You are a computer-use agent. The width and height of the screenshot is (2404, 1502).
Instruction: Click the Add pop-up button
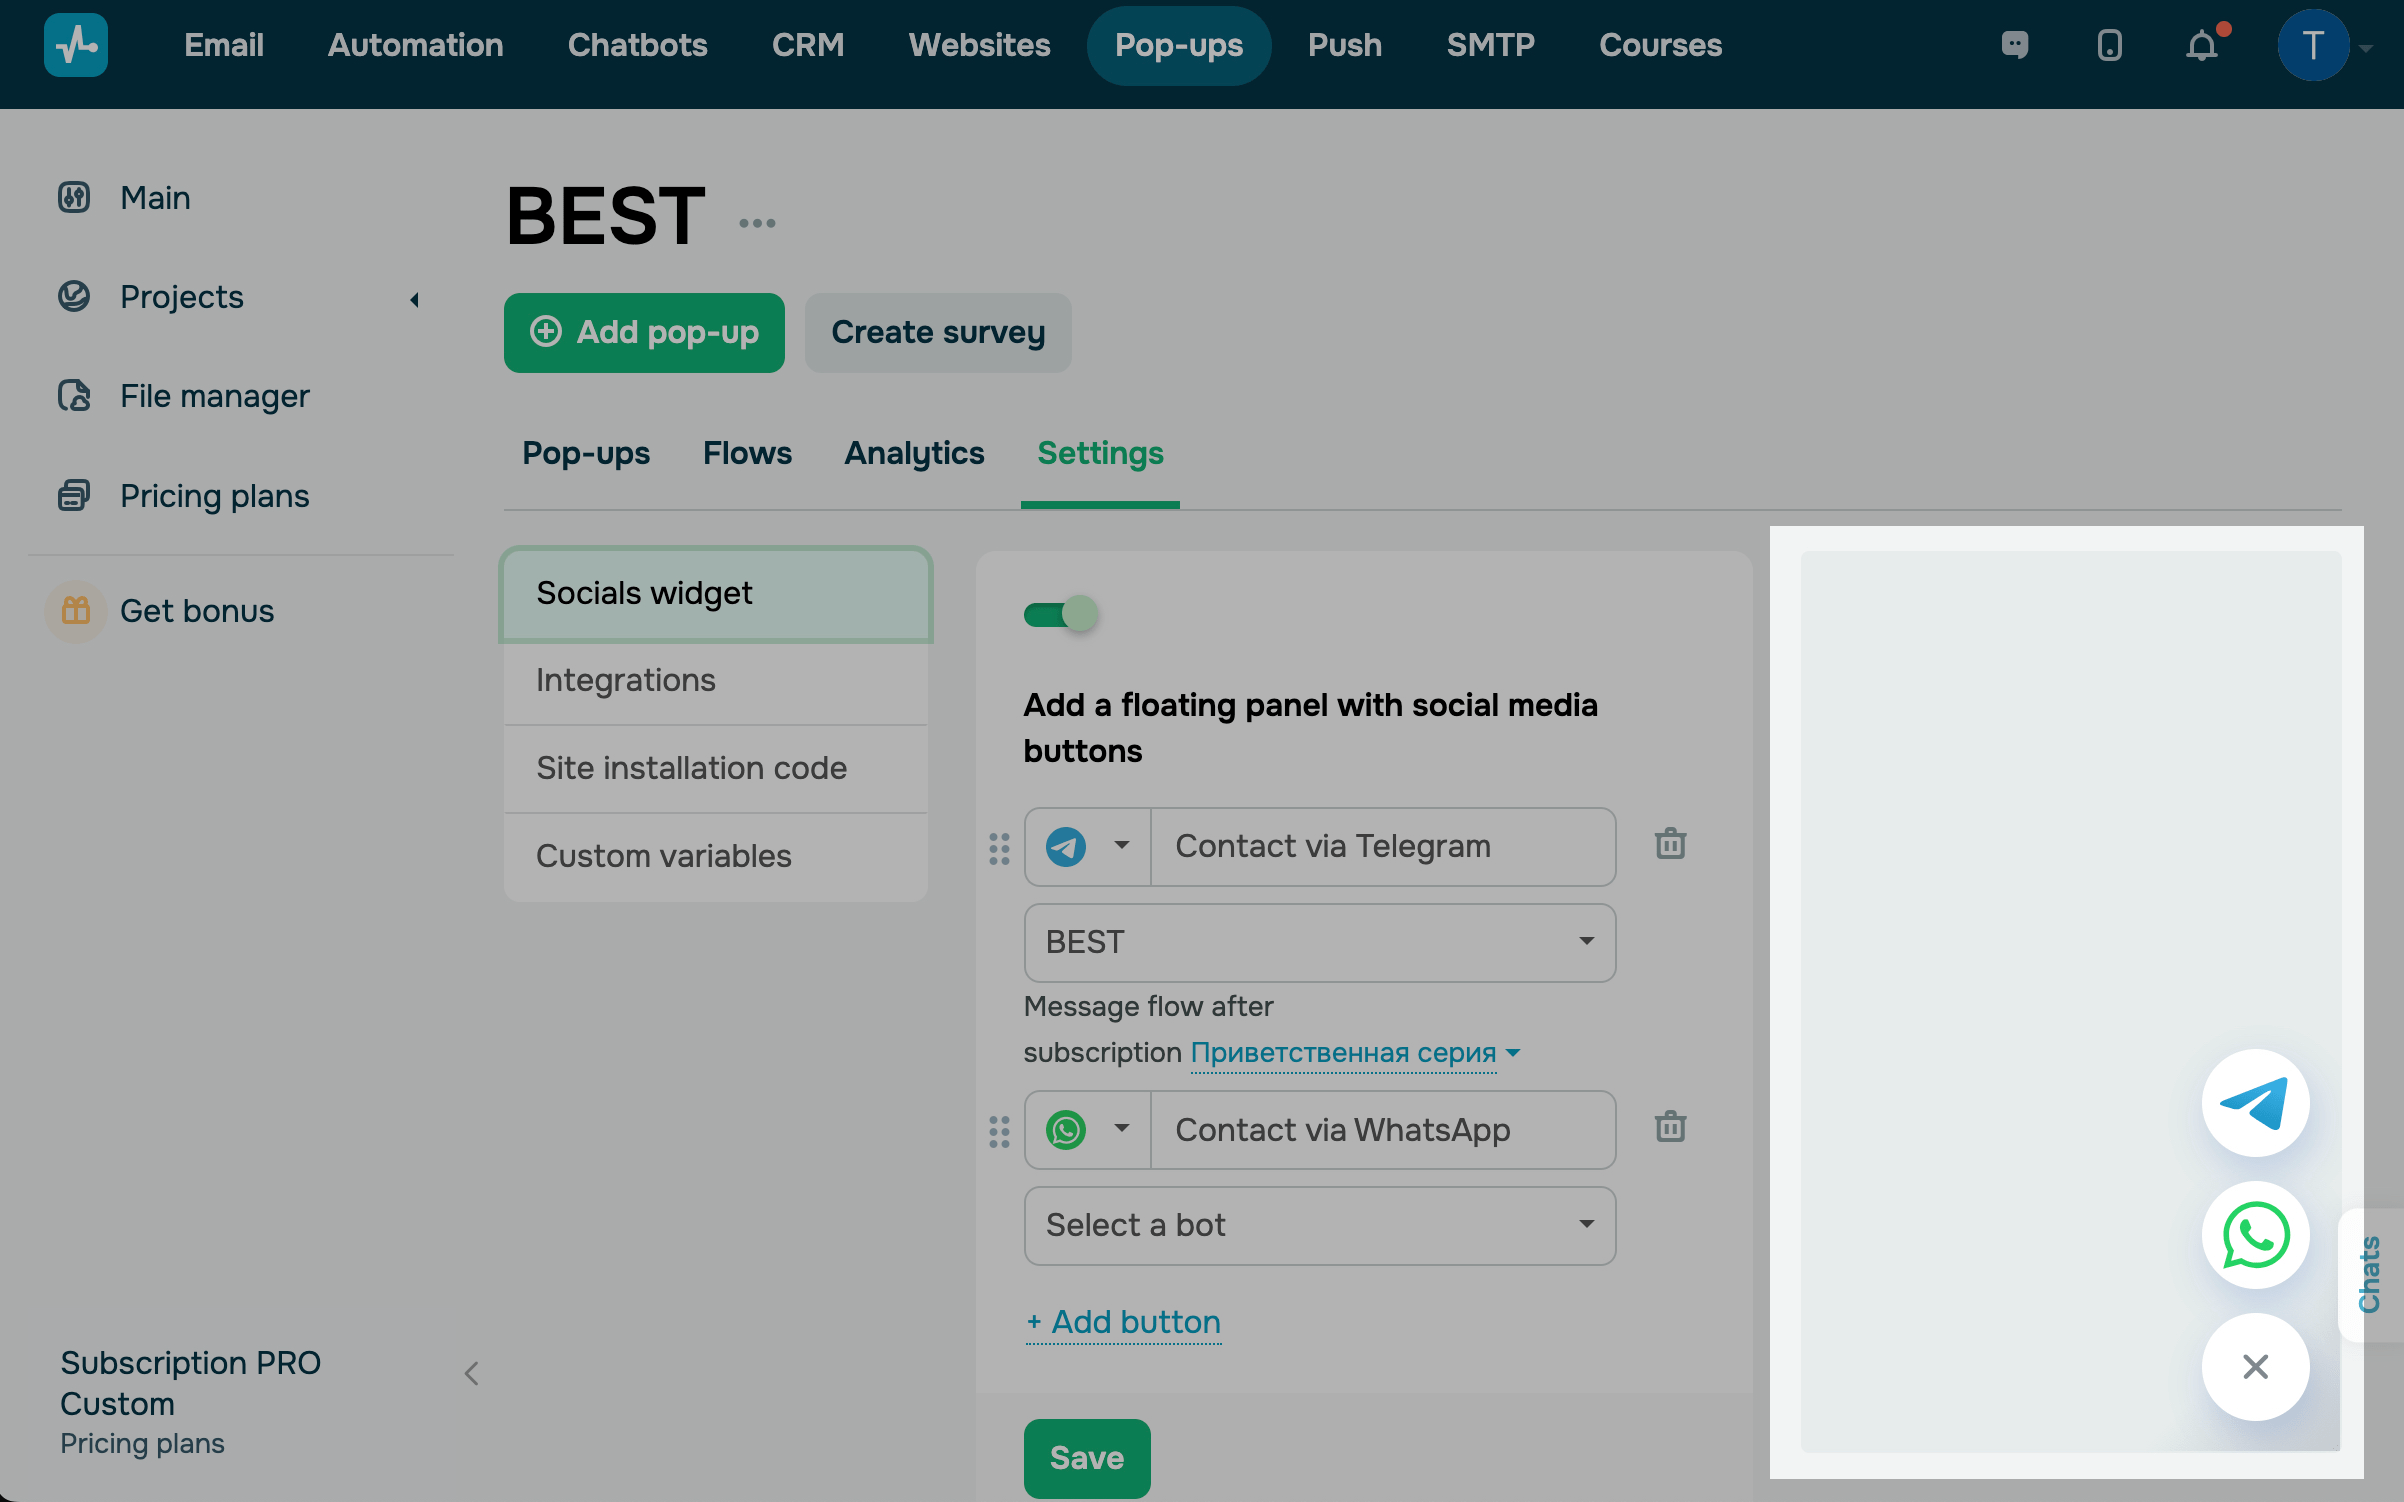tap(644, 332)
